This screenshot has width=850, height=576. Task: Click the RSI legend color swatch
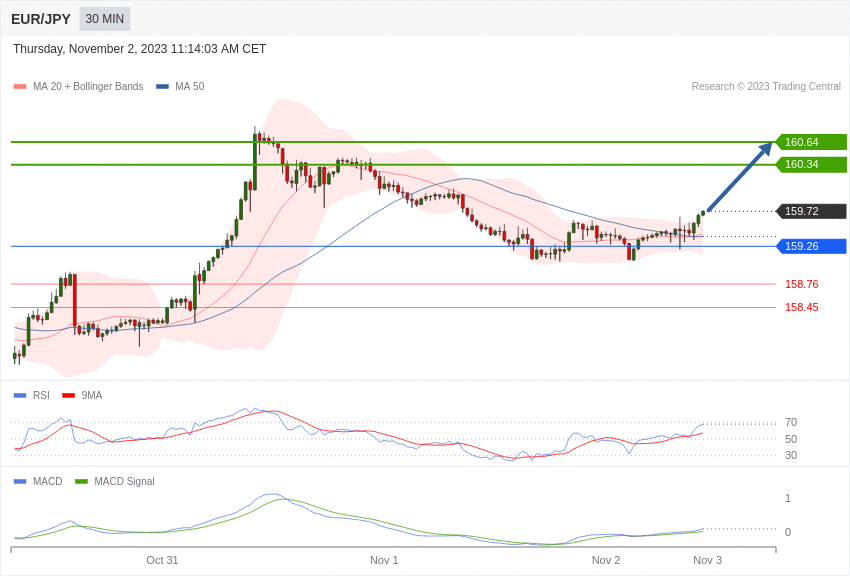coord(20,396)
